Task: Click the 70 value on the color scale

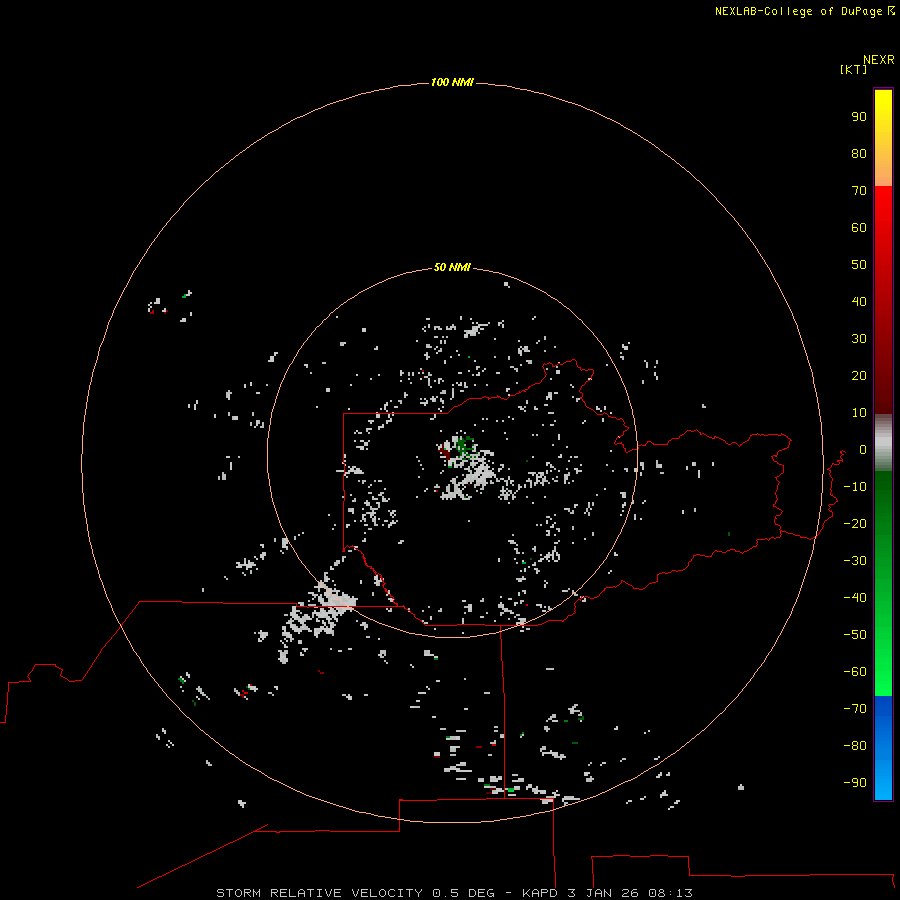Action: pyautogui.click(x=859, y=191)
